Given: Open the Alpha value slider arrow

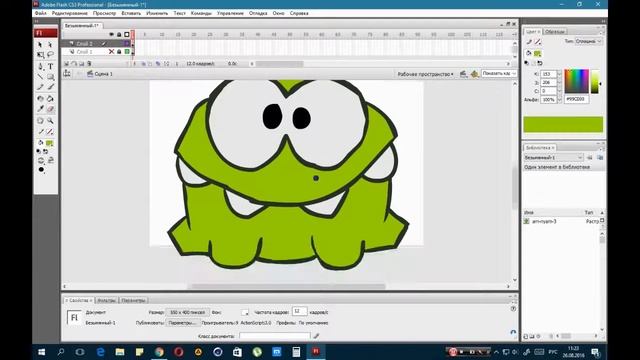Looking at the screenshot, I should (x=559, y=99).
